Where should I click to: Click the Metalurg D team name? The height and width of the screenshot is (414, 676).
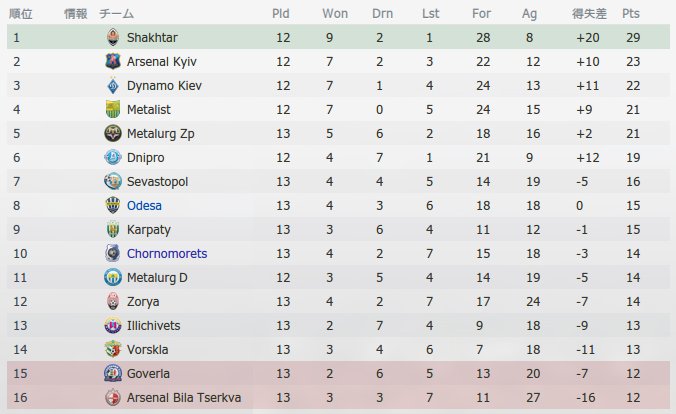click(x=157, y=278)
